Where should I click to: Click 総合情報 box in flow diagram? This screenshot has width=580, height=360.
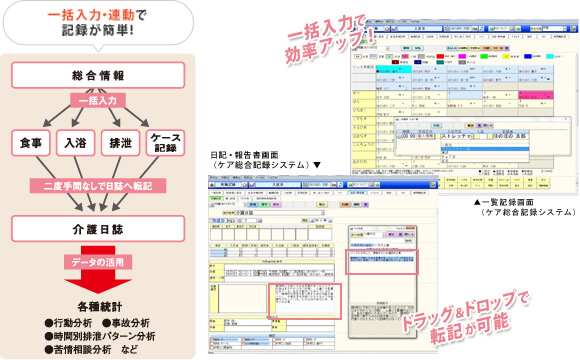coord(98,75)
